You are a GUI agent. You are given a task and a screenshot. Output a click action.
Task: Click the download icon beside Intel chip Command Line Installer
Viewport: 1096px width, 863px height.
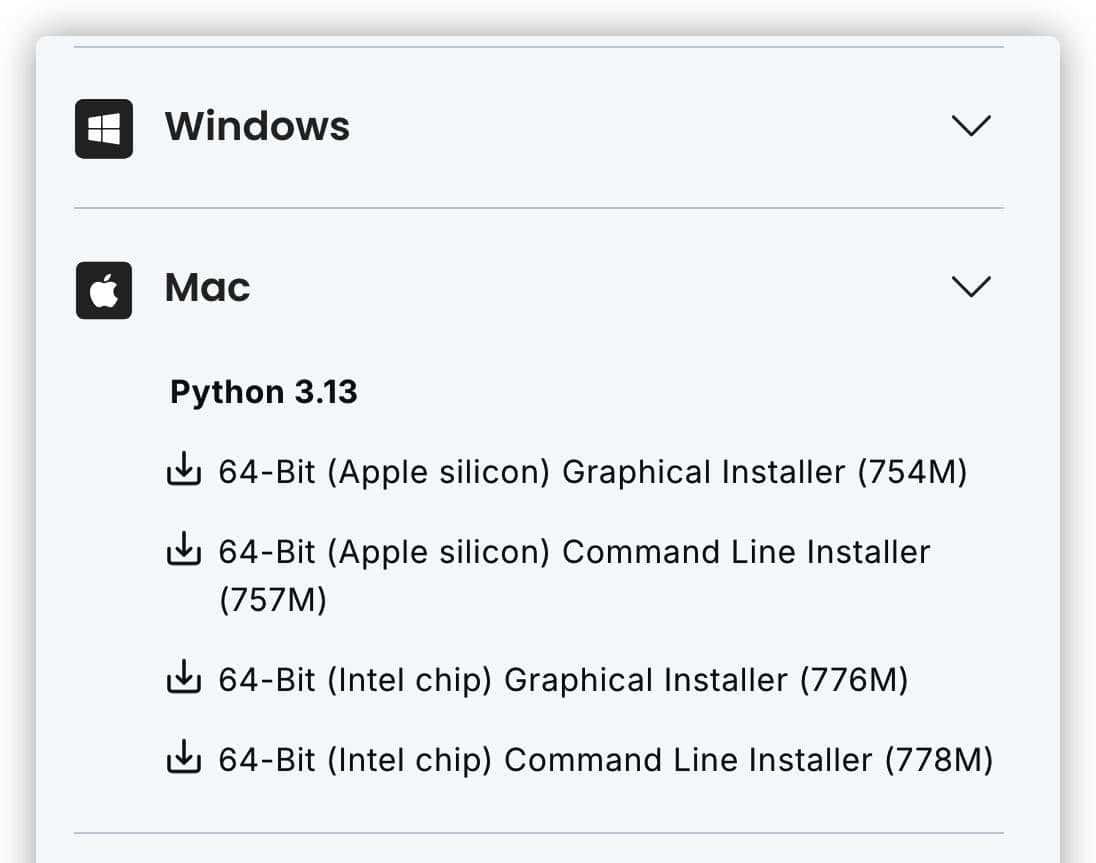click(x=186, y=759)
